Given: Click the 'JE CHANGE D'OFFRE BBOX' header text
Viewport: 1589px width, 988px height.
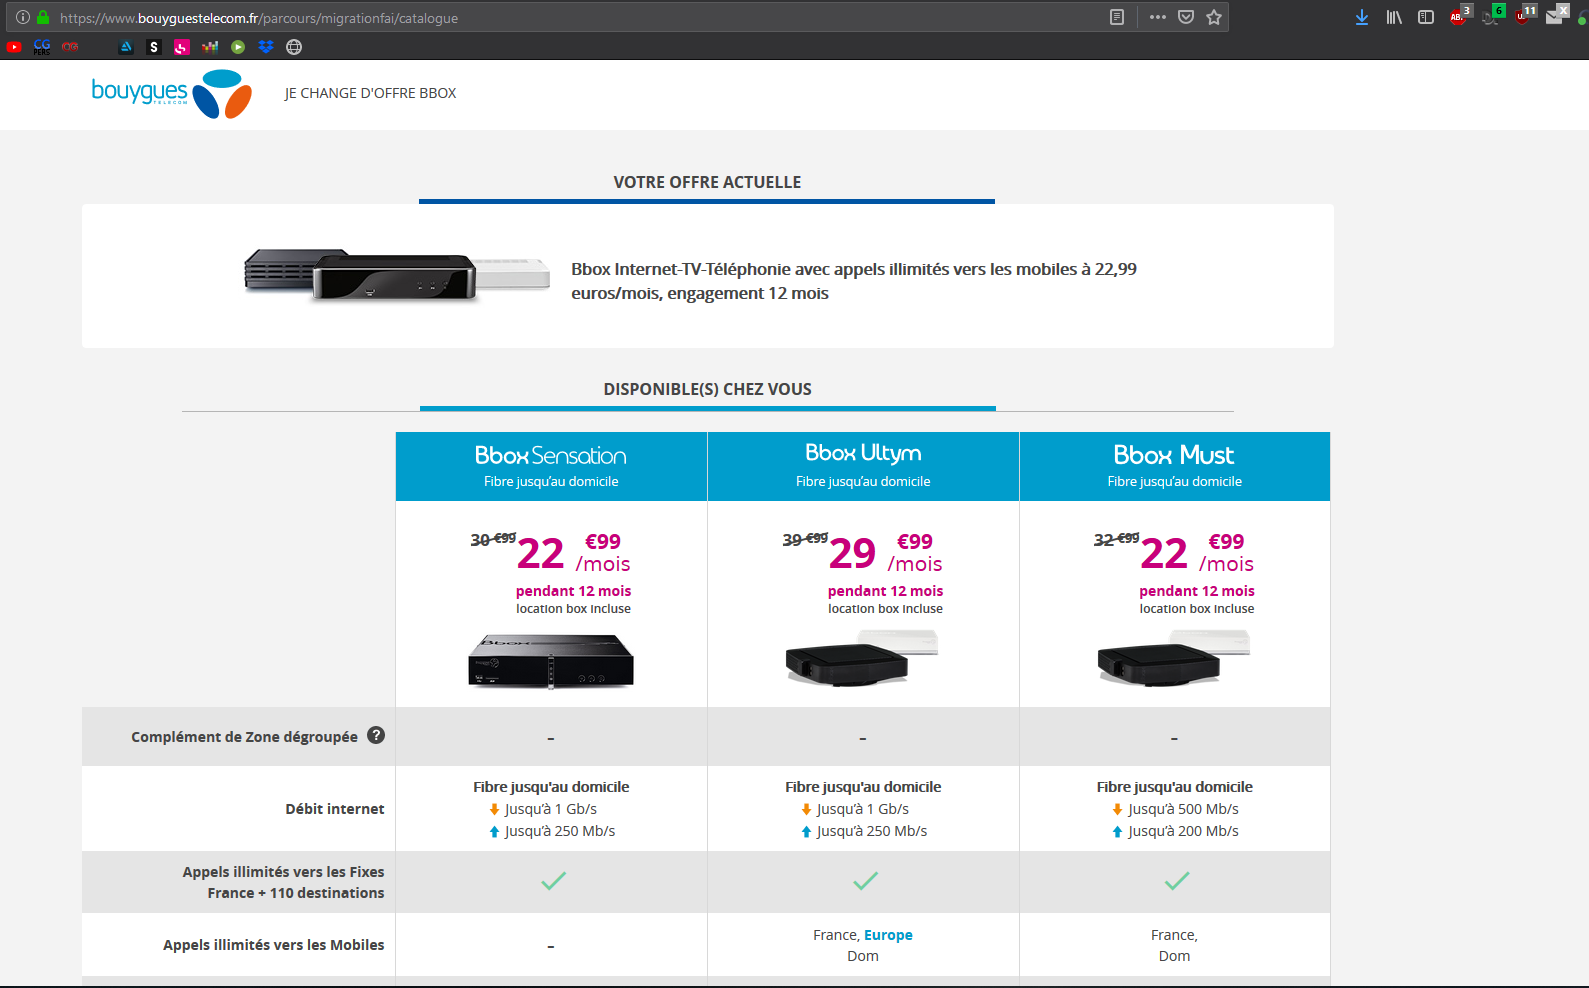Looking at the screenshot, I should click(x=370, y=93).
